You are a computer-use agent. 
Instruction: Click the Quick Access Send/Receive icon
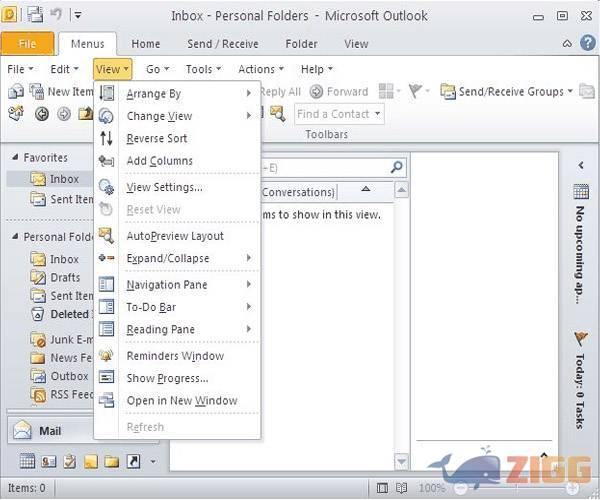(35, 15)
